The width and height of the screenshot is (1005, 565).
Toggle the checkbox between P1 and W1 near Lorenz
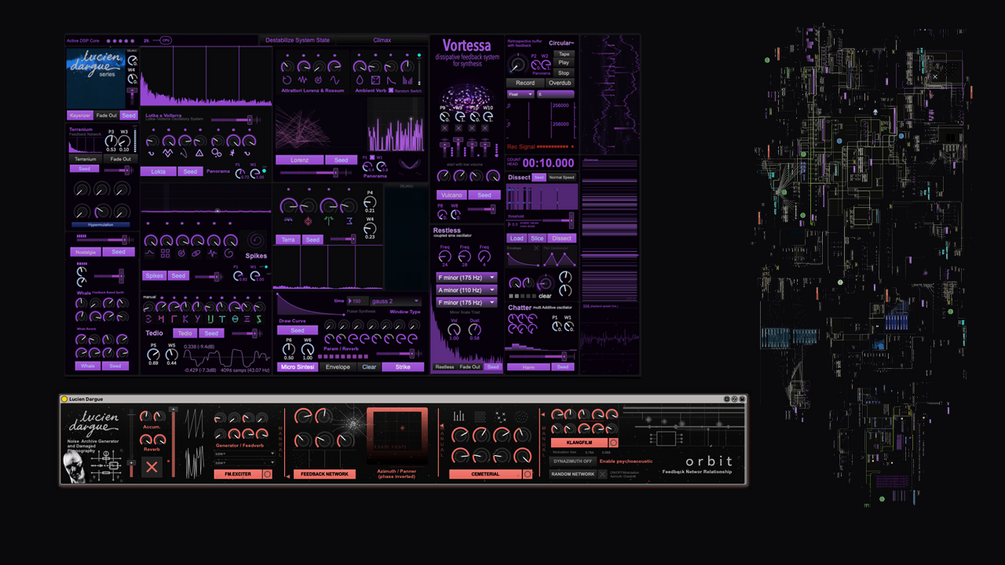click(372, 158)
